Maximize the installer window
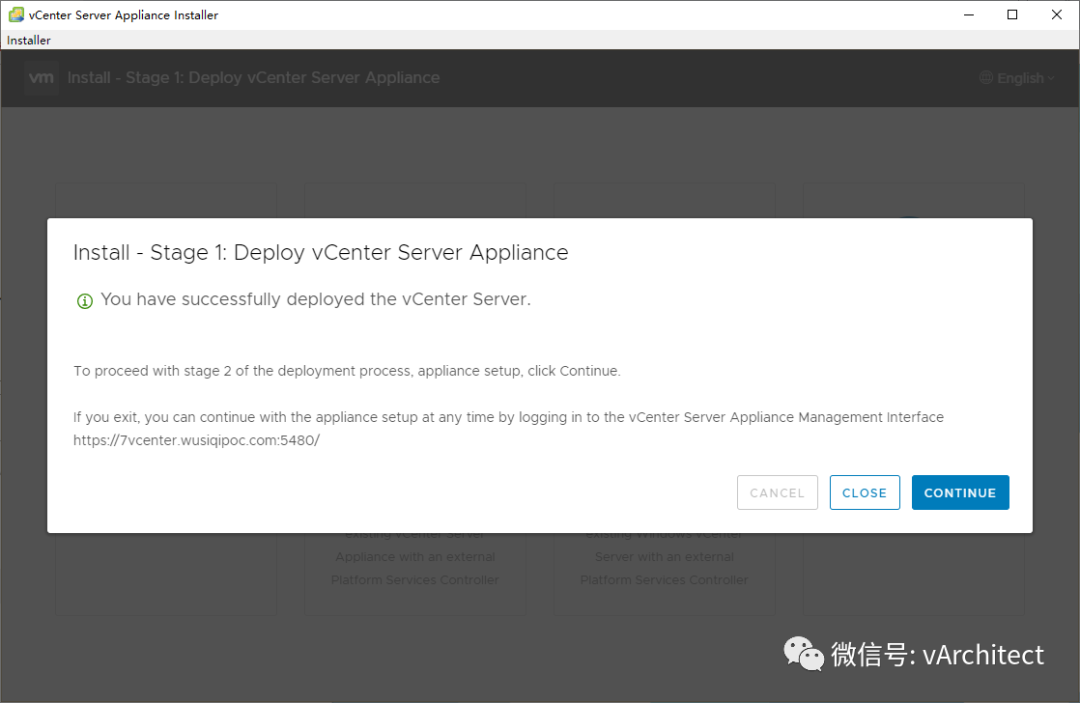 (x=1012, y=14)
